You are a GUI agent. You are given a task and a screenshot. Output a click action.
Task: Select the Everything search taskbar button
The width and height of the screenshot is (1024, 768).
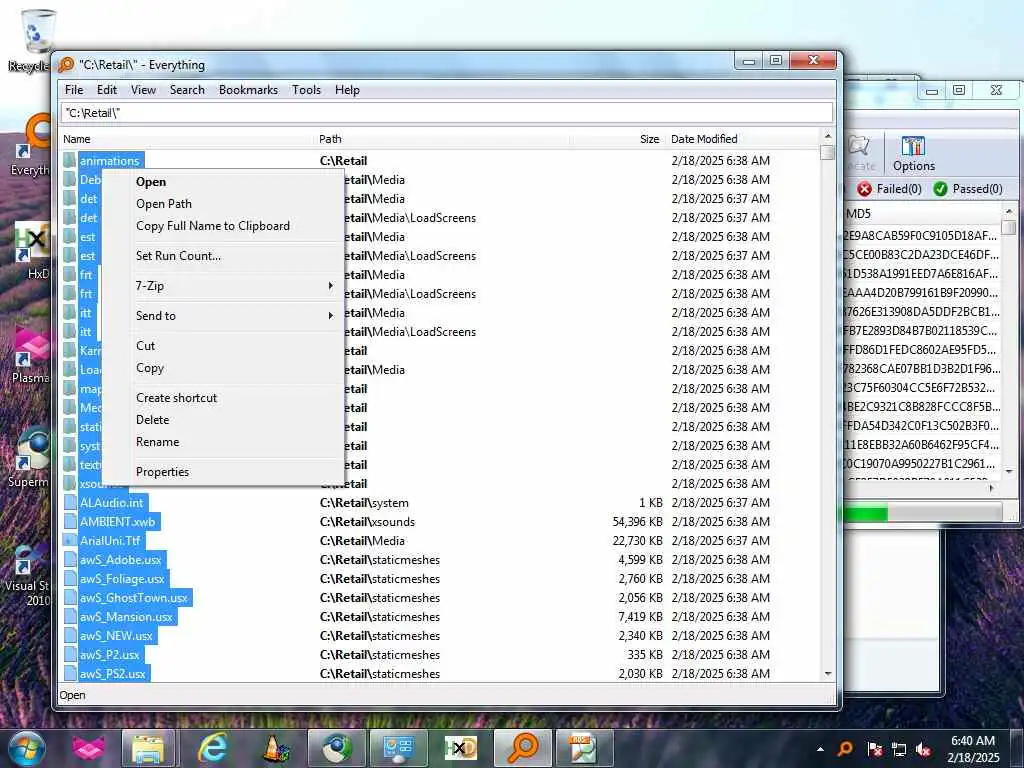(523, 749)
